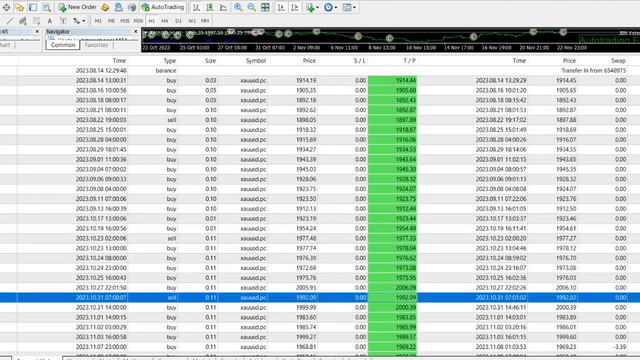This screenshot has width=640, height=360.
Task: Open the Periods dropdown arrow
Action: coord(336,7)
